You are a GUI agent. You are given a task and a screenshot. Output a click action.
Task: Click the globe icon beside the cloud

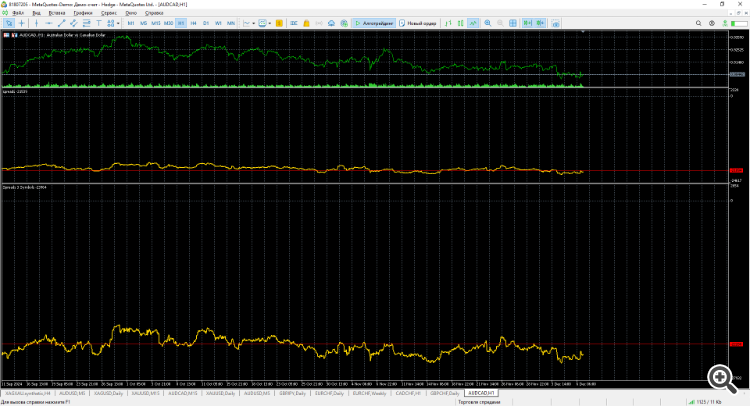click(344, 23)
